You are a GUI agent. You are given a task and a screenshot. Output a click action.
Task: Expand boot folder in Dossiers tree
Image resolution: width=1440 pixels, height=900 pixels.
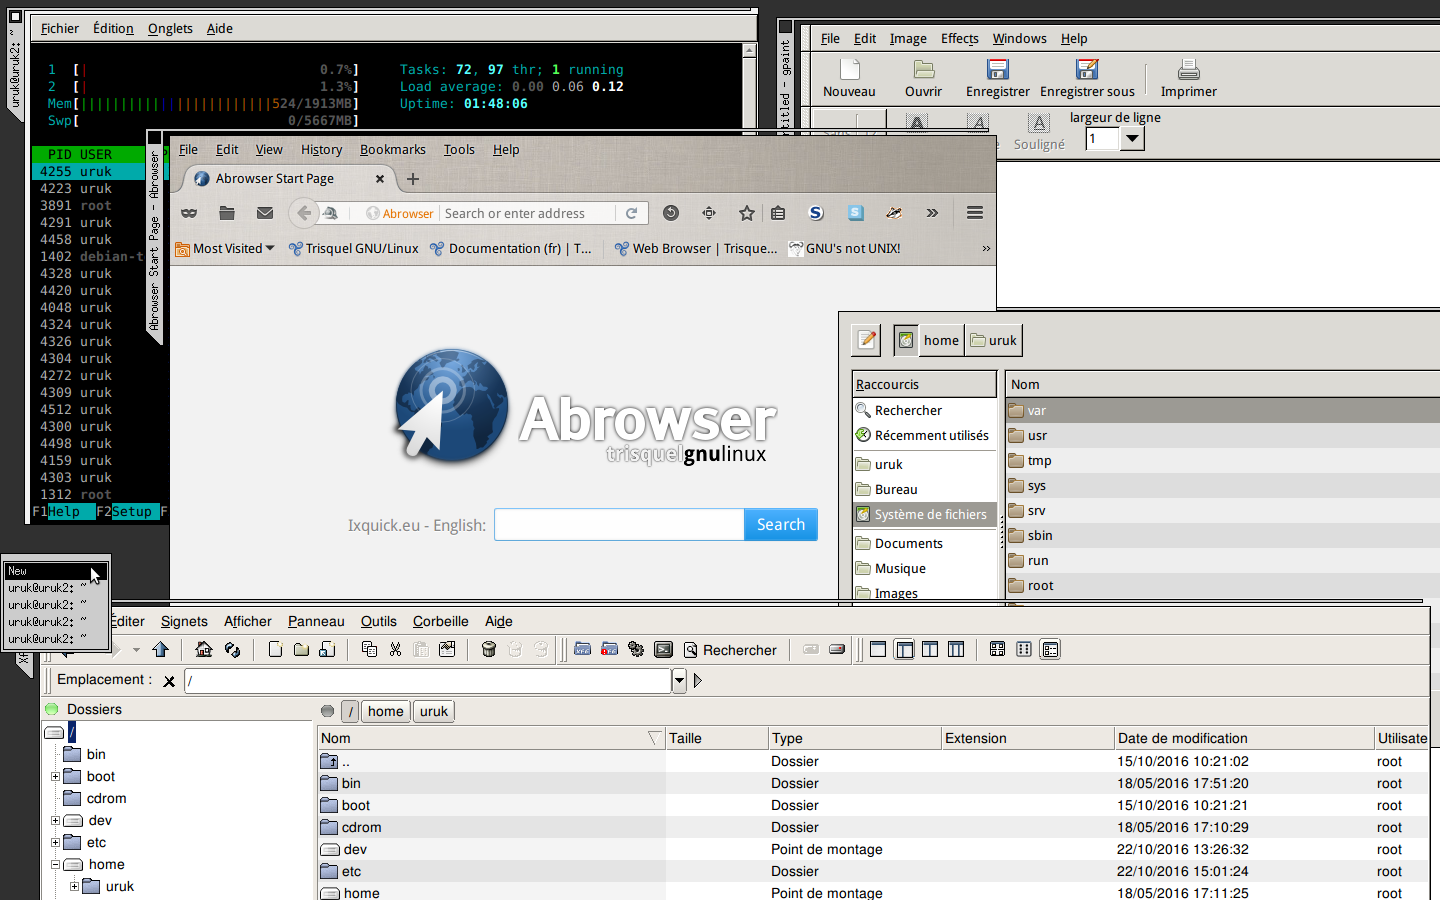pos(56,777)
